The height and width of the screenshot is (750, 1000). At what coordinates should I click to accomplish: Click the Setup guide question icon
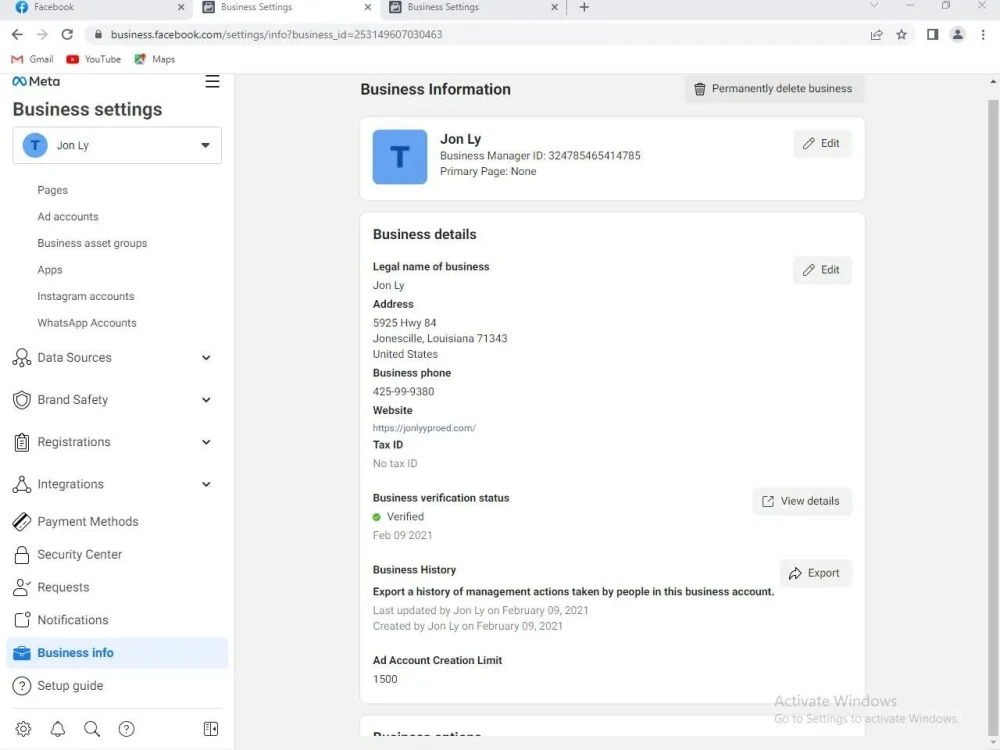click(21, 686)
